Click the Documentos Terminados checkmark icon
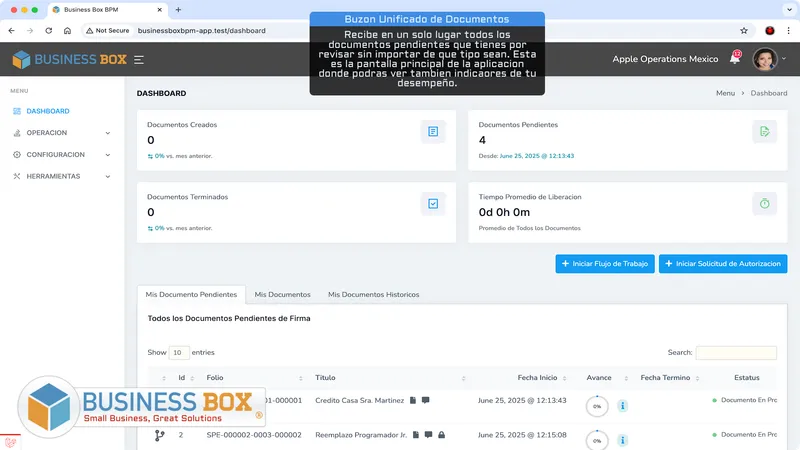 433,204
